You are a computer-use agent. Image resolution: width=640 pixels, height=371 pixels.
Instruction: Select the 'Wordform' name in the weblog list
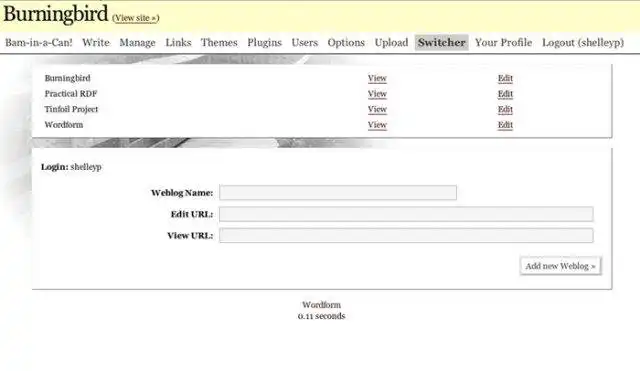tap(64, 124)
